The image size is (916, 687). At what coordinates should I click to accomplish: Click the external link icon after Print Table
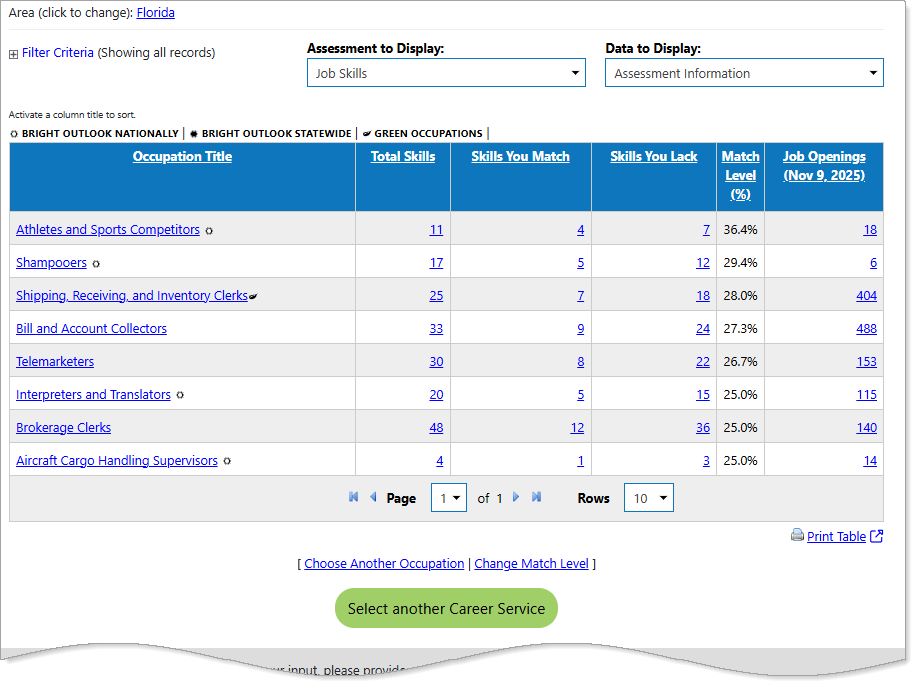(877, 536)
